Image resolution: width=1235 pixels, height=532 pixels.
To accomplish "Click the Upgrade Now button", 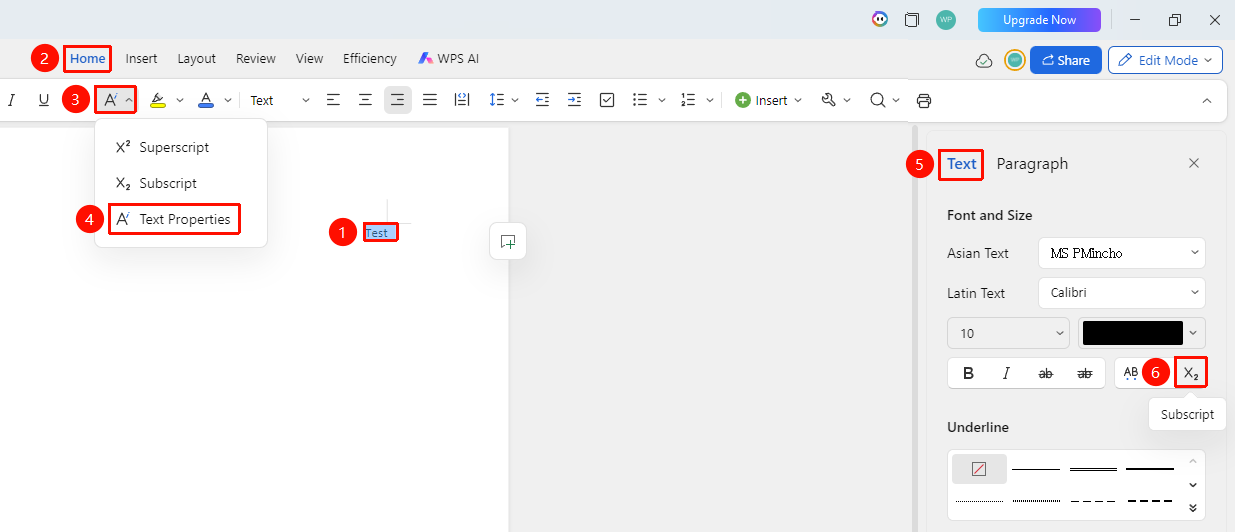I will 1039,20.
